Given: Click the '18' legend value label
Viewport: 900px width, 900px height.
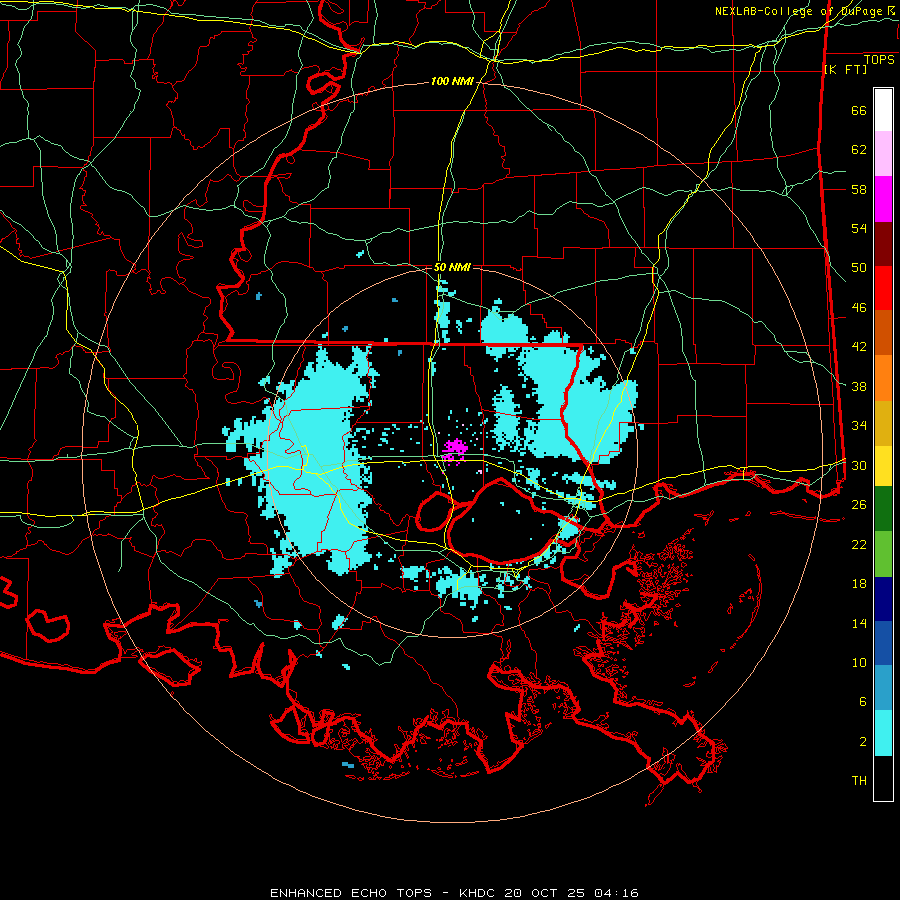Looking at the screenshot, I should click(x=859, y=584).
